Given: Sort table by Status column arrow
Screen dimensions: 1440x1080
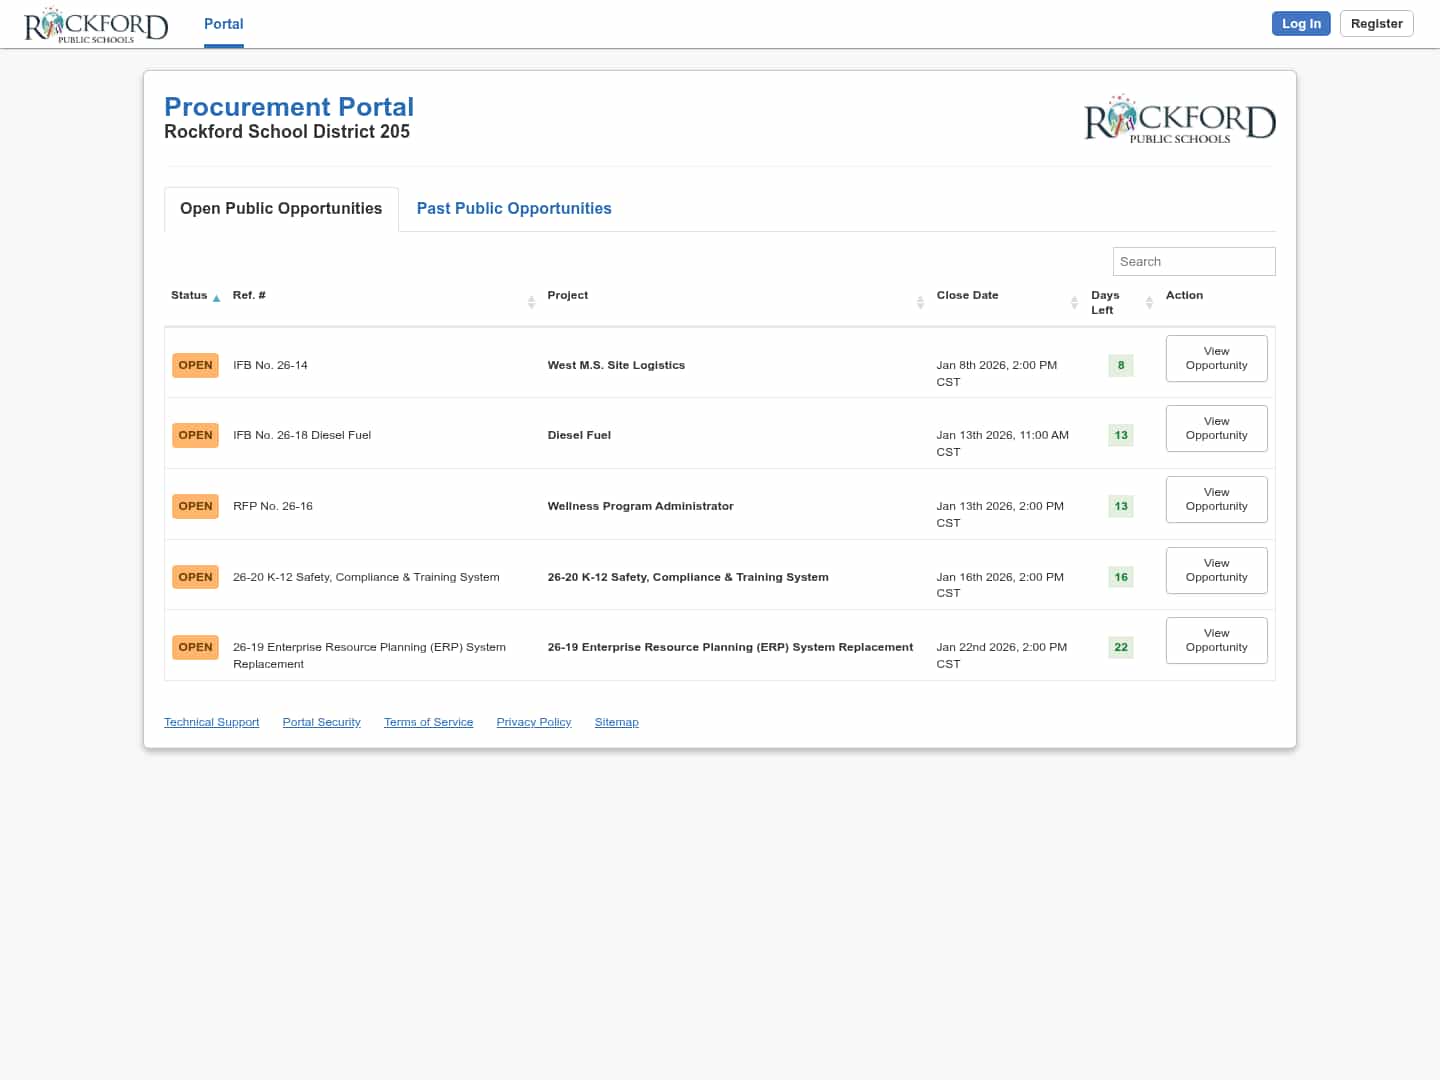Looking at the screenshot, I should [216, 298].
